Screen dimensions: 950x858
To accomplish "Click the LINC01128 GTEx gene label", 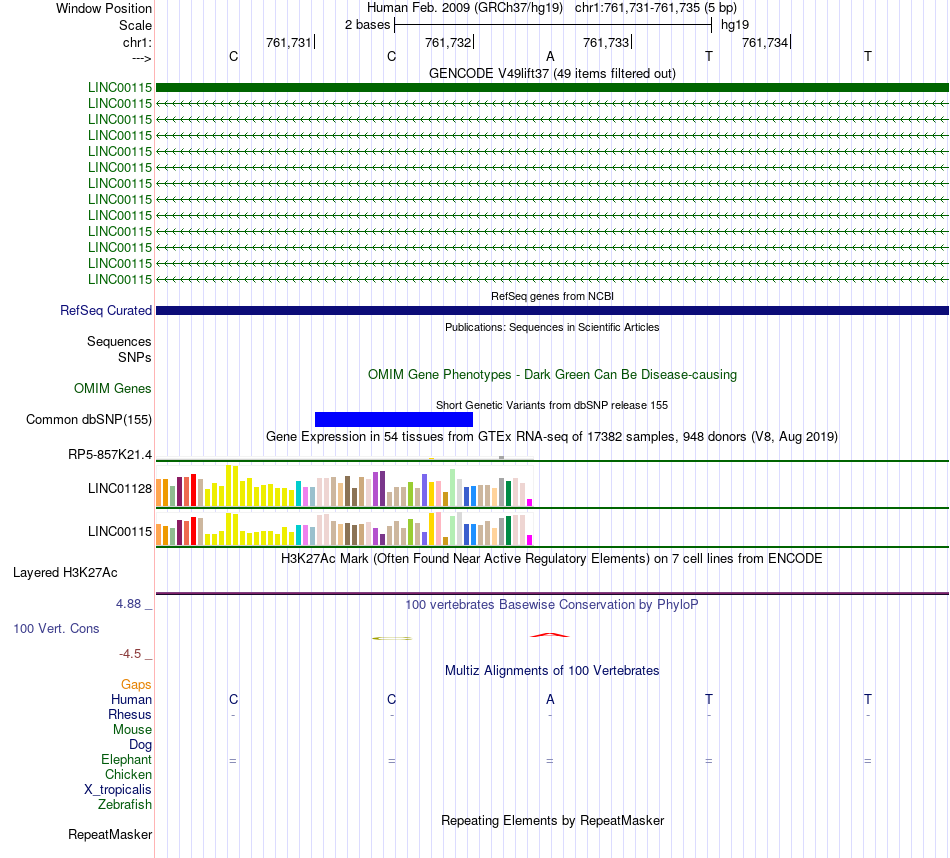I will click(120, 488).
